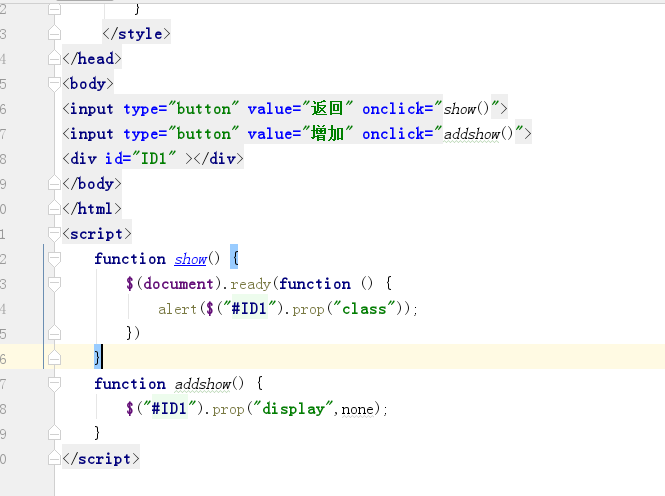Click the "#ID1" selector in addshow function

[169, 409]
